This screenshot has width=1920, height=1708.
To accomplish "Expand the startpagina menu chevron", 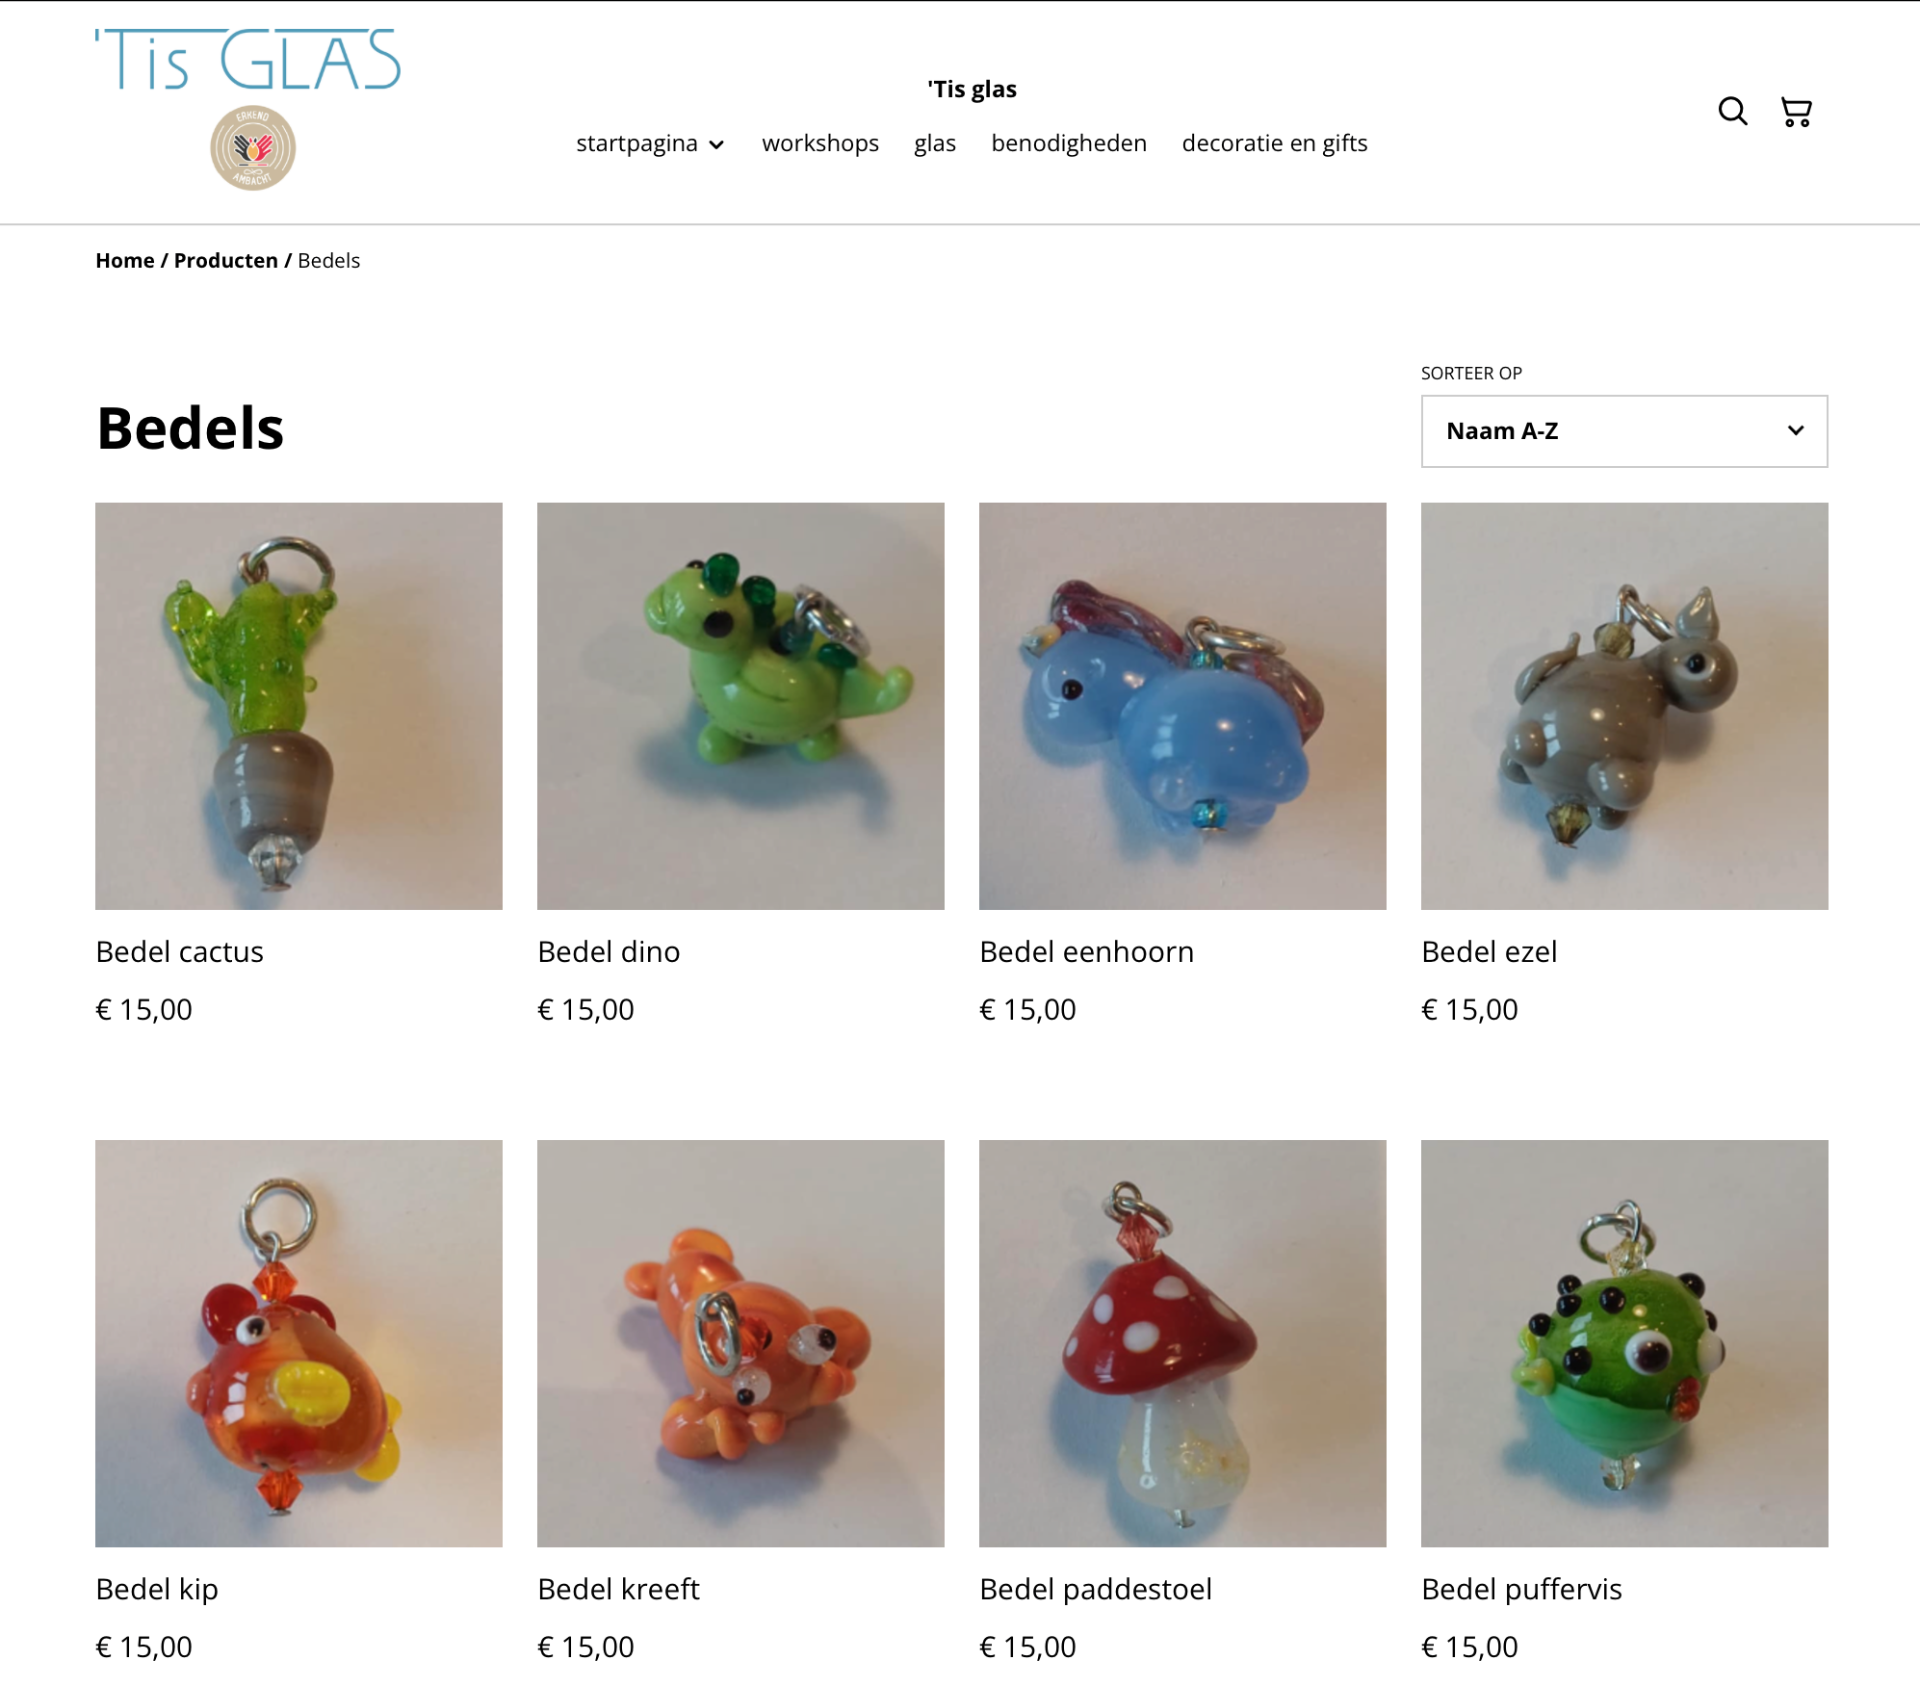I will pyautogui.click(x=716, y=145).
